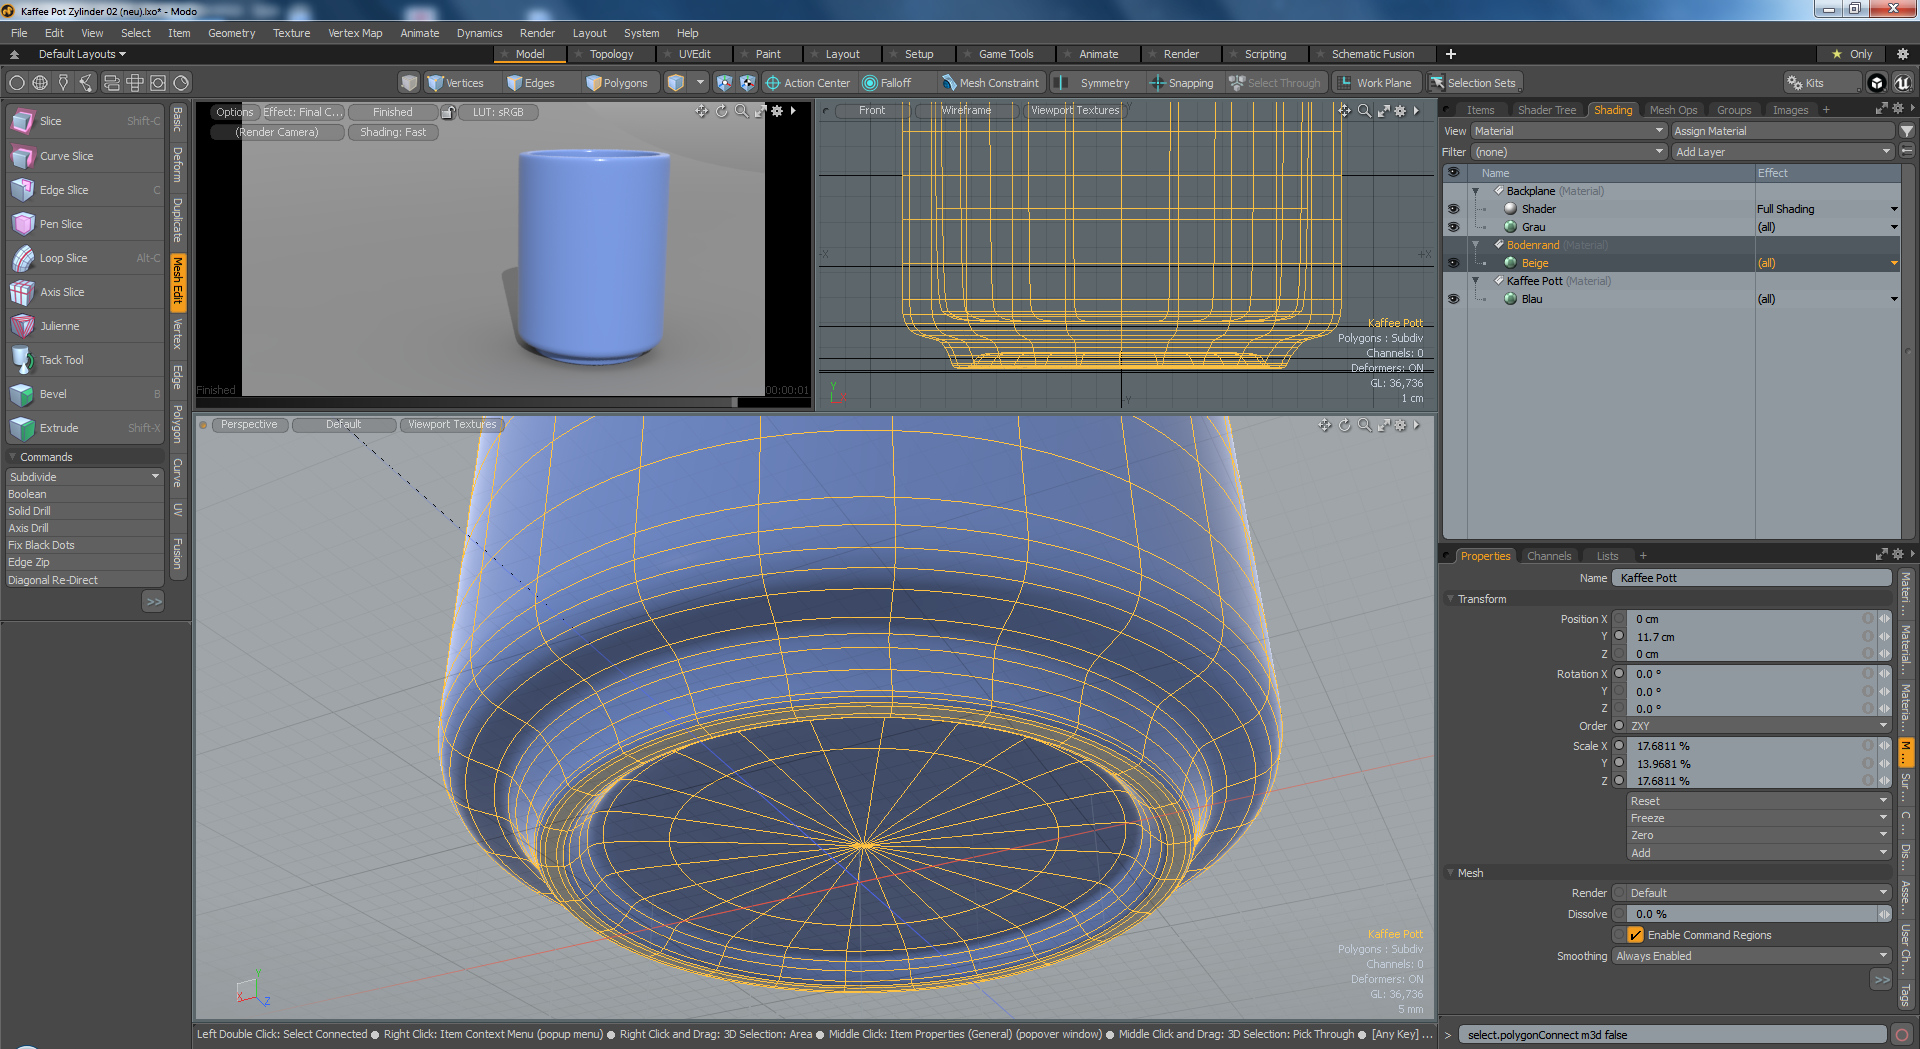This screenshot has width=1920, height=1049.
Task: Activate the Extrude tool
Action: point(58,428)
